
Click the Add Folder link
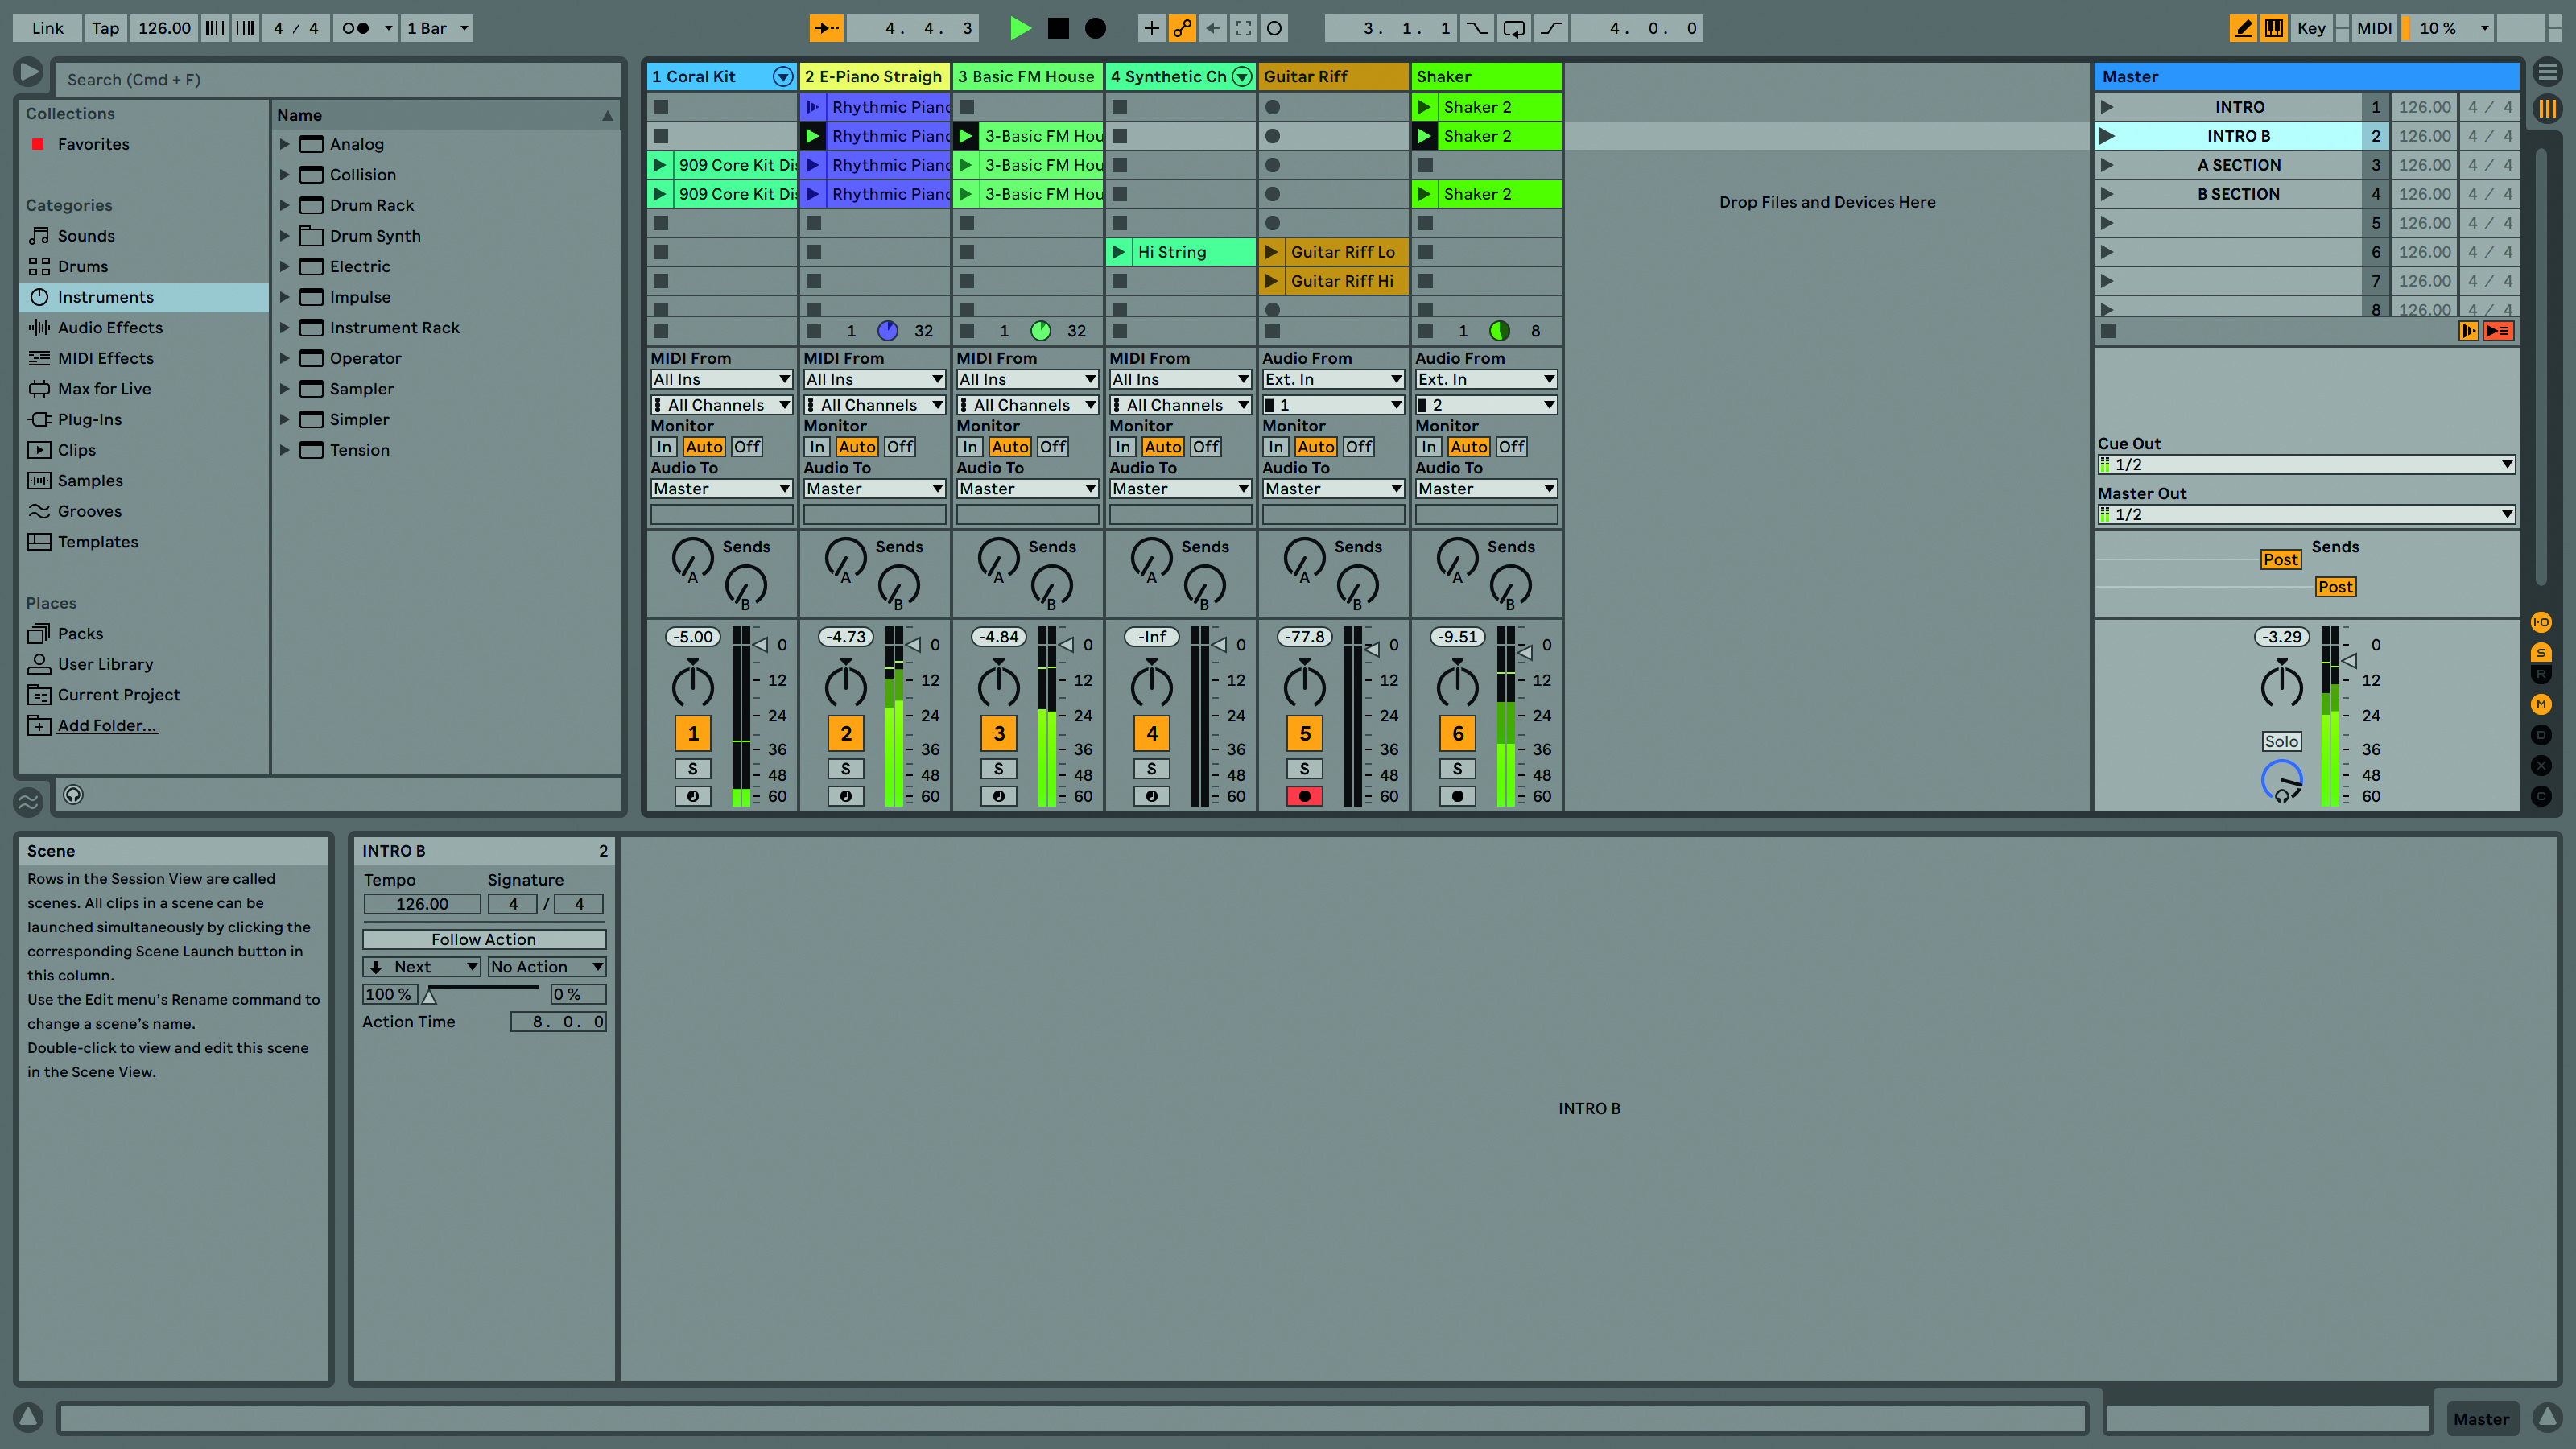tap(107, 726)
